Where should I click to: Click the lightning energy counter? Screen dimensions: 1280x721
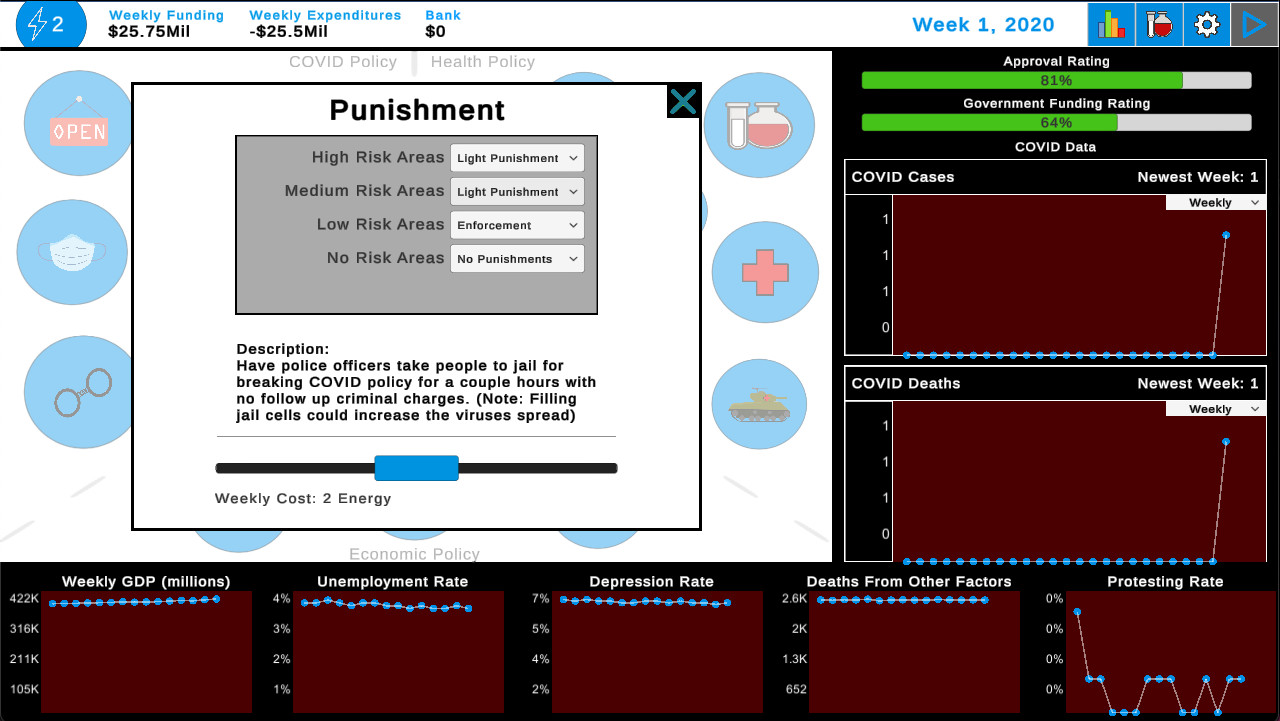[50, 24]
